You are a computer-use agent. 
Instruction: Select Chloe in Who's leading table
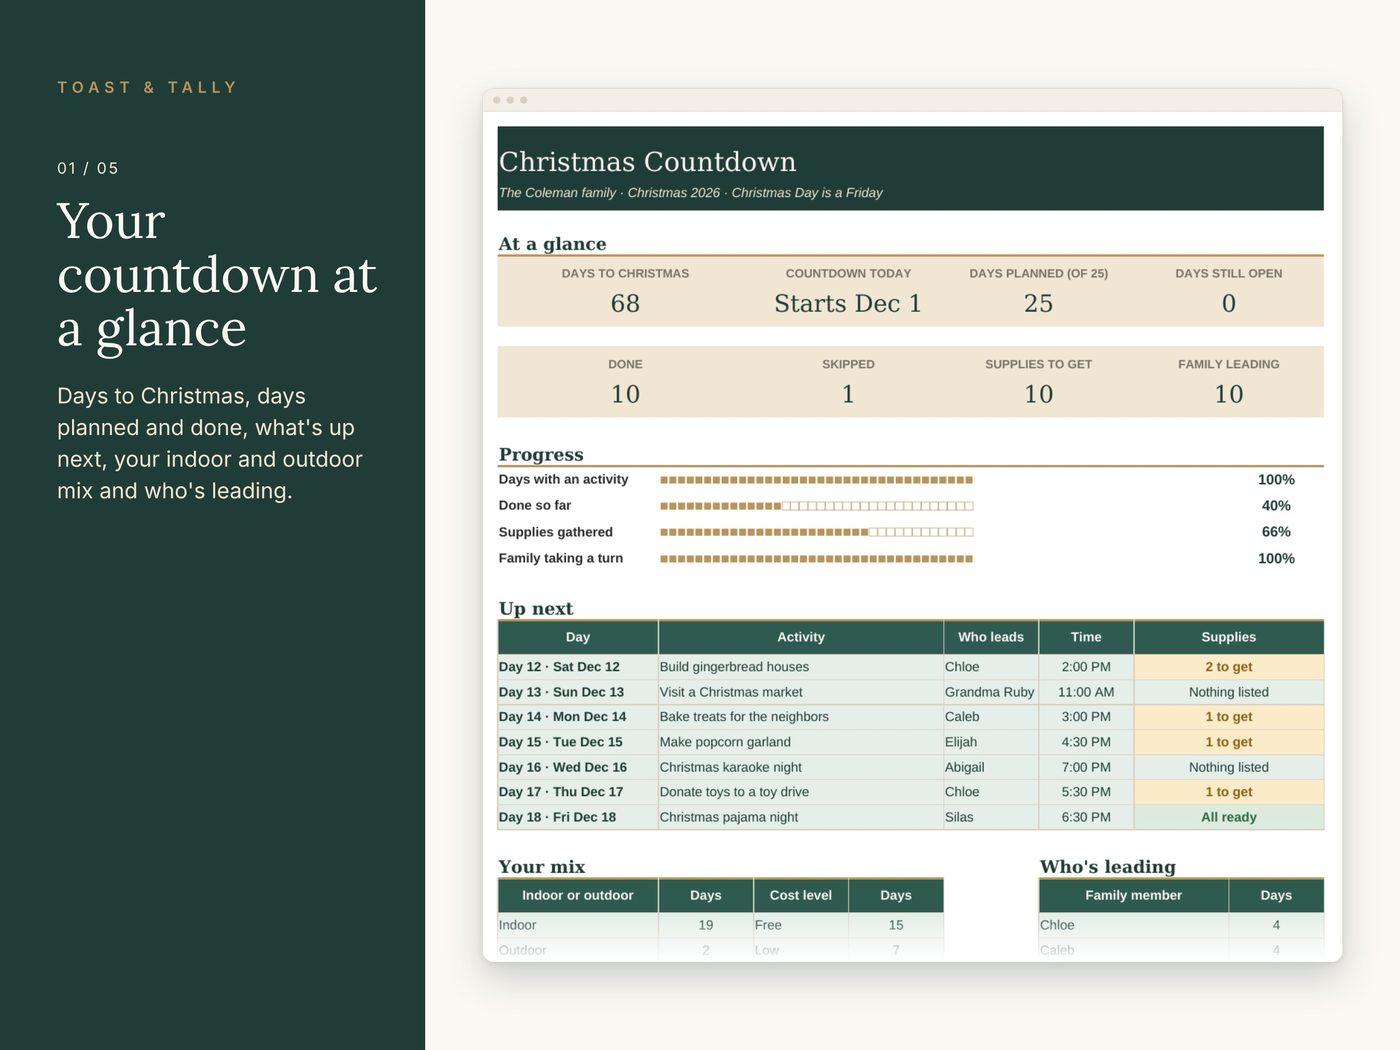(x=1134, y=925)
